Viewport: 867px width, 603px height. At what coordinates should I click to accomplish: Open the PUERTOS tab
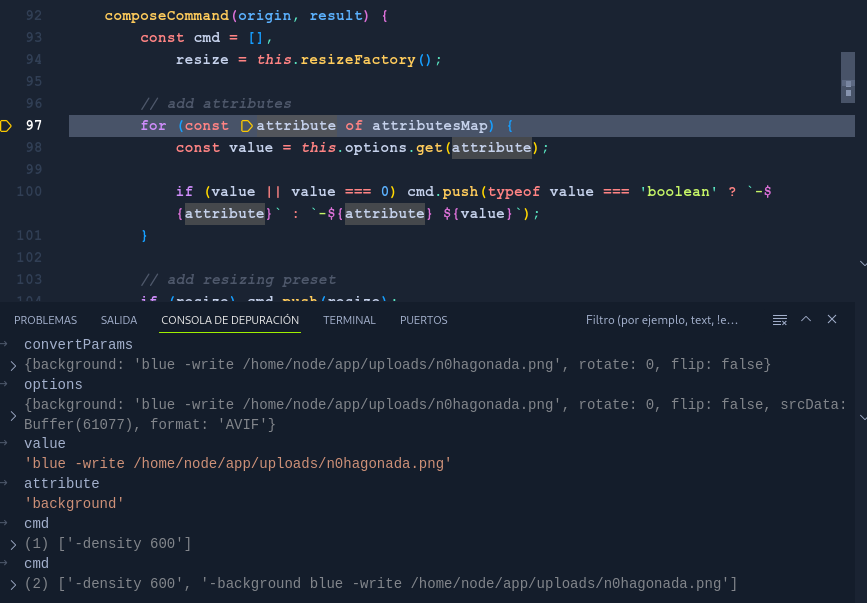[424, 320]
